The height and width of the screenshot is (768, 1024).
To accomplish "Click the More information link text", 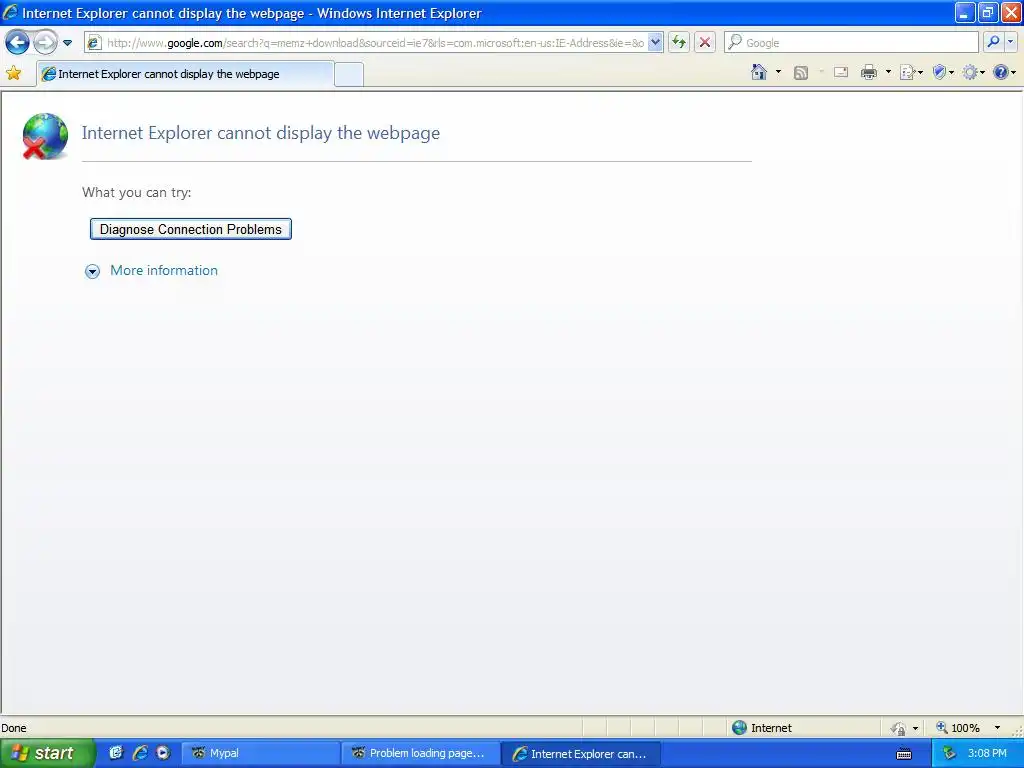I will (164, 270).
